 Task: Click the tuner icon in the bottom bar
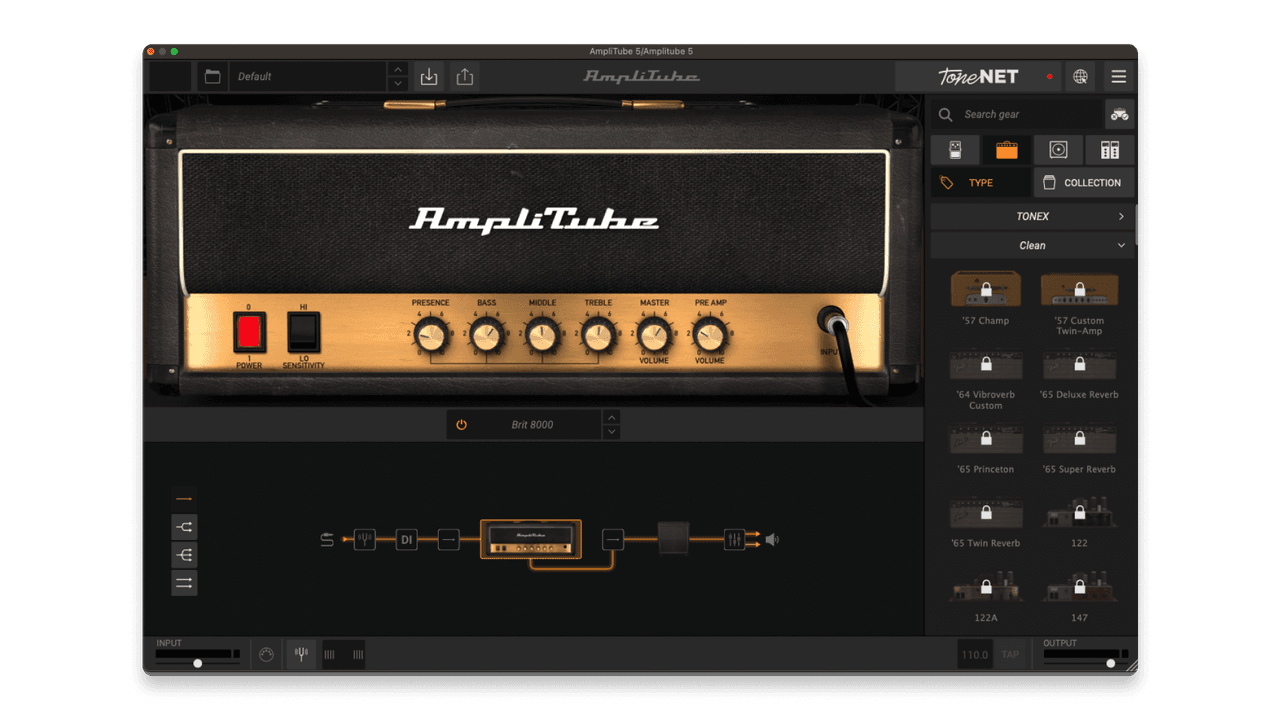tap(301, 654)
